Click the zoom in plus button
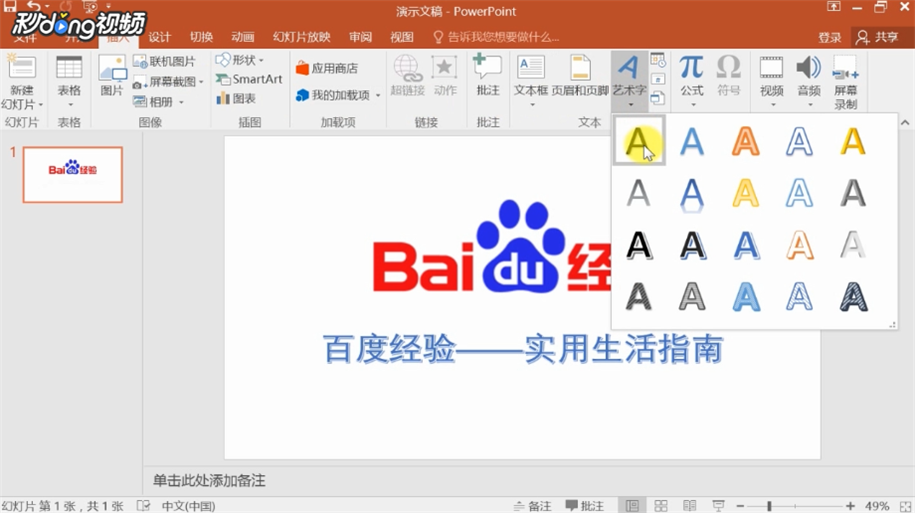Screen dimensions: 915x513 pyautogui.click(x=850, y=506)
